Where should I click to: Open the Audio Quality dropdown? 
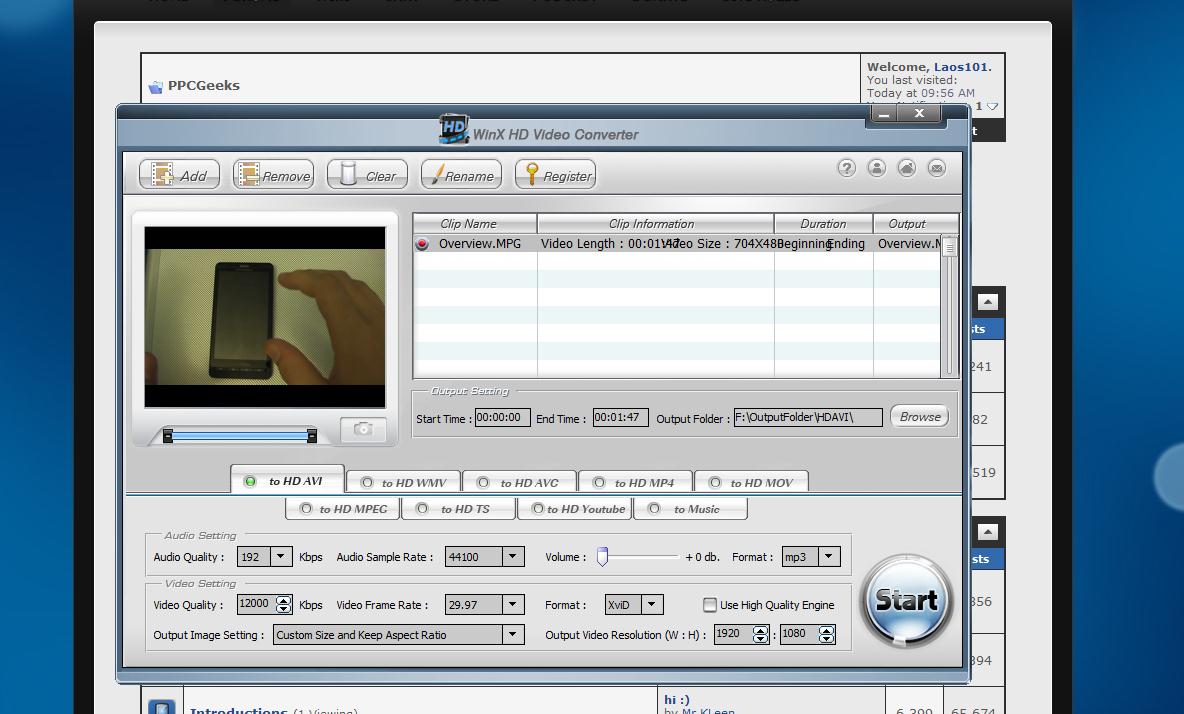[281, 557]
